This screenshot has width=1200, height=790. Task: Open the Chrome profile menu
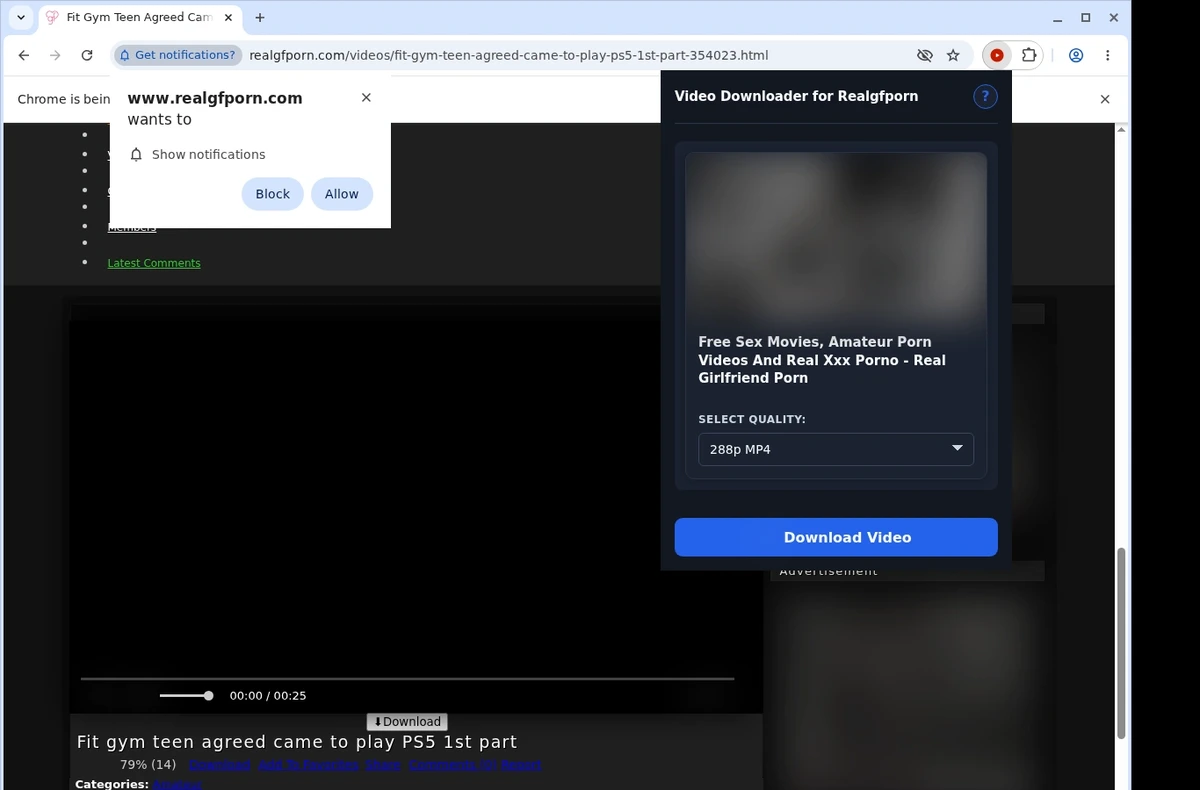point(1076,55)
